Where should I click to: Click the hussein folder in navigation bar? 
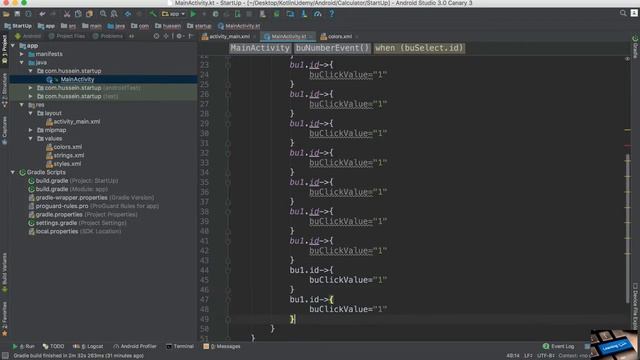168,26
